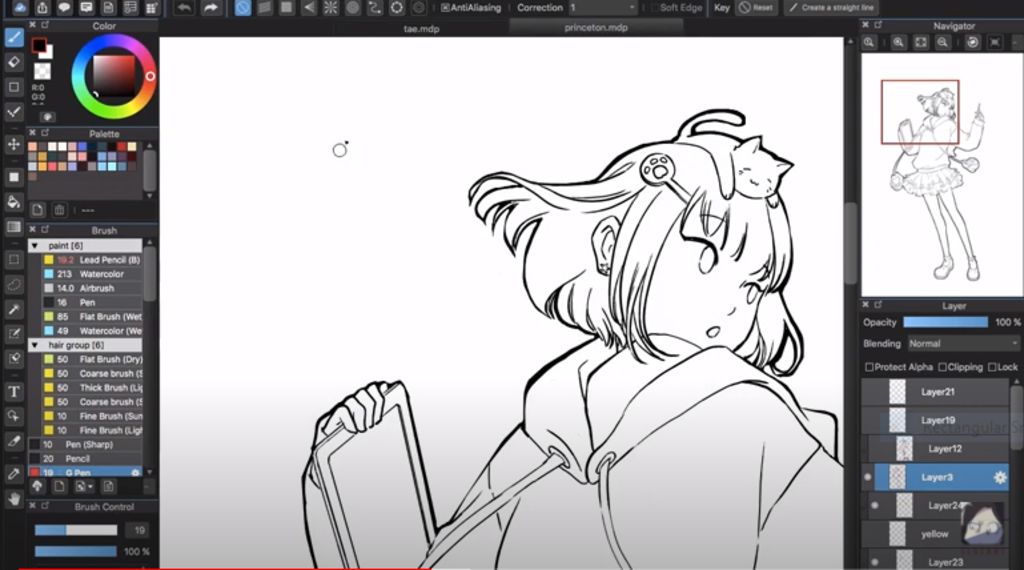This screenshot has height=570, width=1024.
Task: Click the transparent color swatch
Action: tap(42, 71)
